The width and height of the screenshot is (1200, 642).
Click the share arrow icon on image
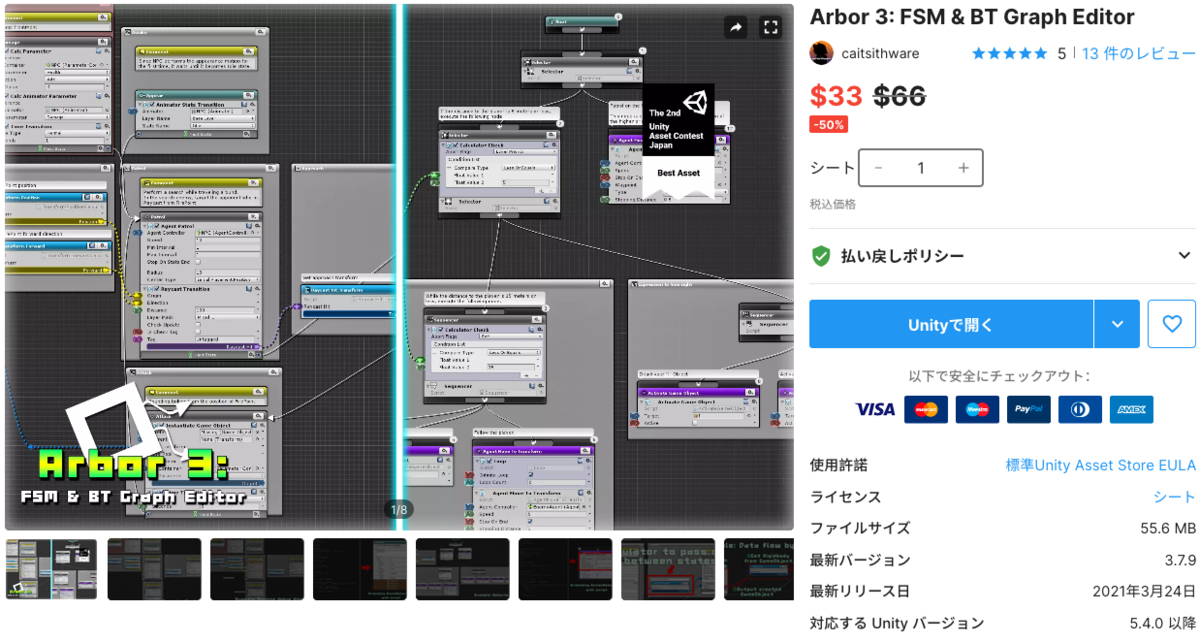click(736, 28)
